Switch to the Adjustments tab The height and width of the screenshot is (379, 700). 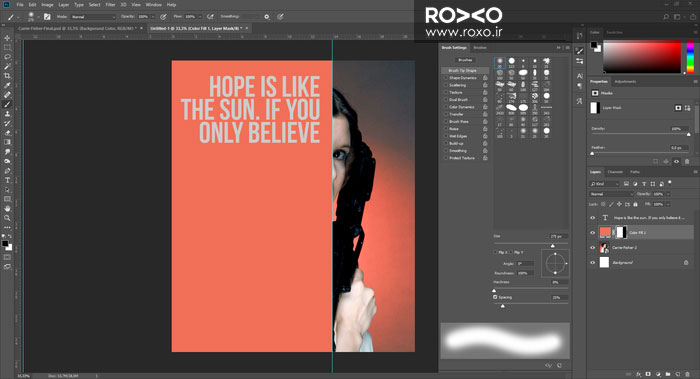[625, 82]
